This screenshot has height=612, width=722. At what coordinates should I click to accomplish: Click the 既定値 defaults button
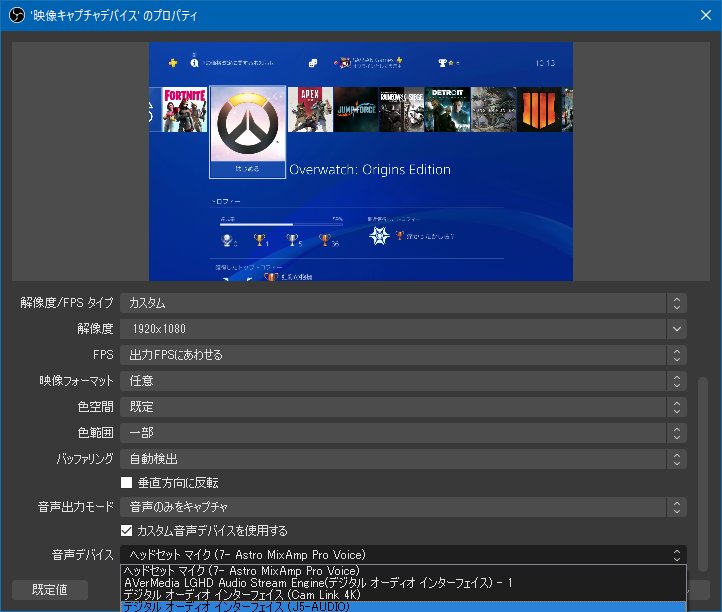50,590
